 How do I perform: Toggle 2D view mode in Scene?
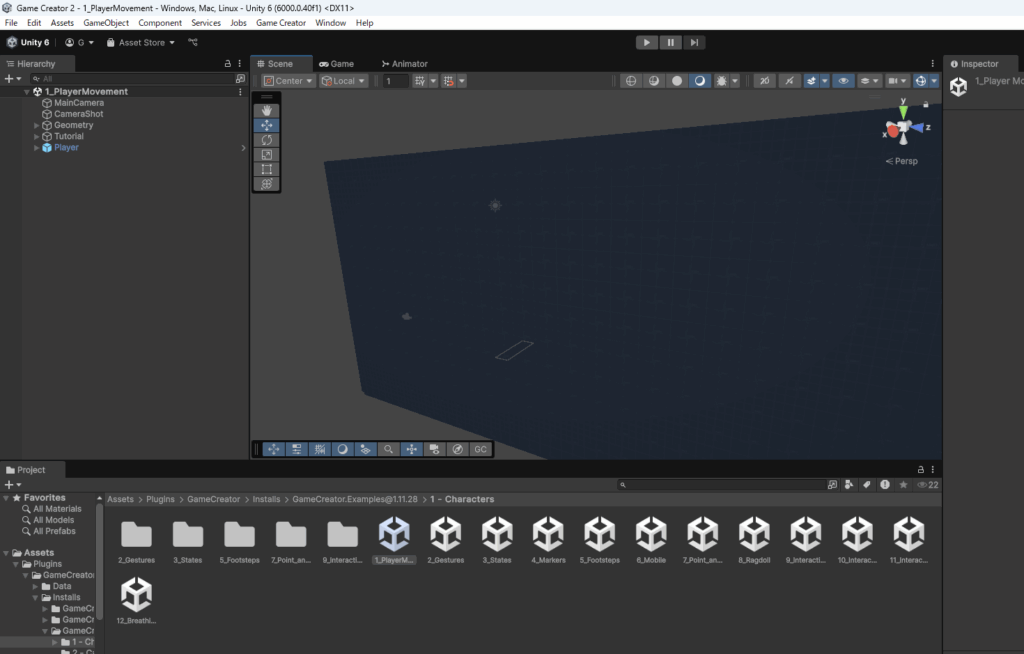pos(764,81)
